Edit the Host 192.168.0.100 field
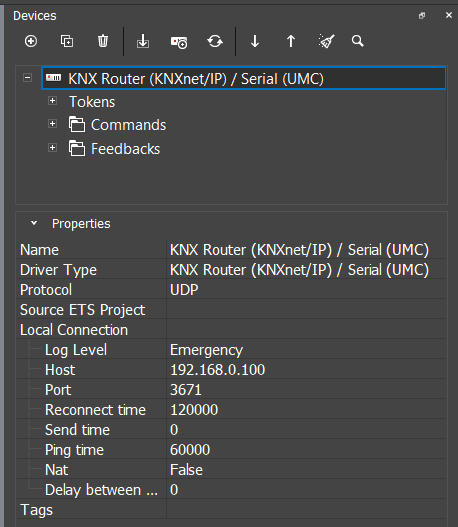This screenshot has height=527, width=458. coord(306,370)
